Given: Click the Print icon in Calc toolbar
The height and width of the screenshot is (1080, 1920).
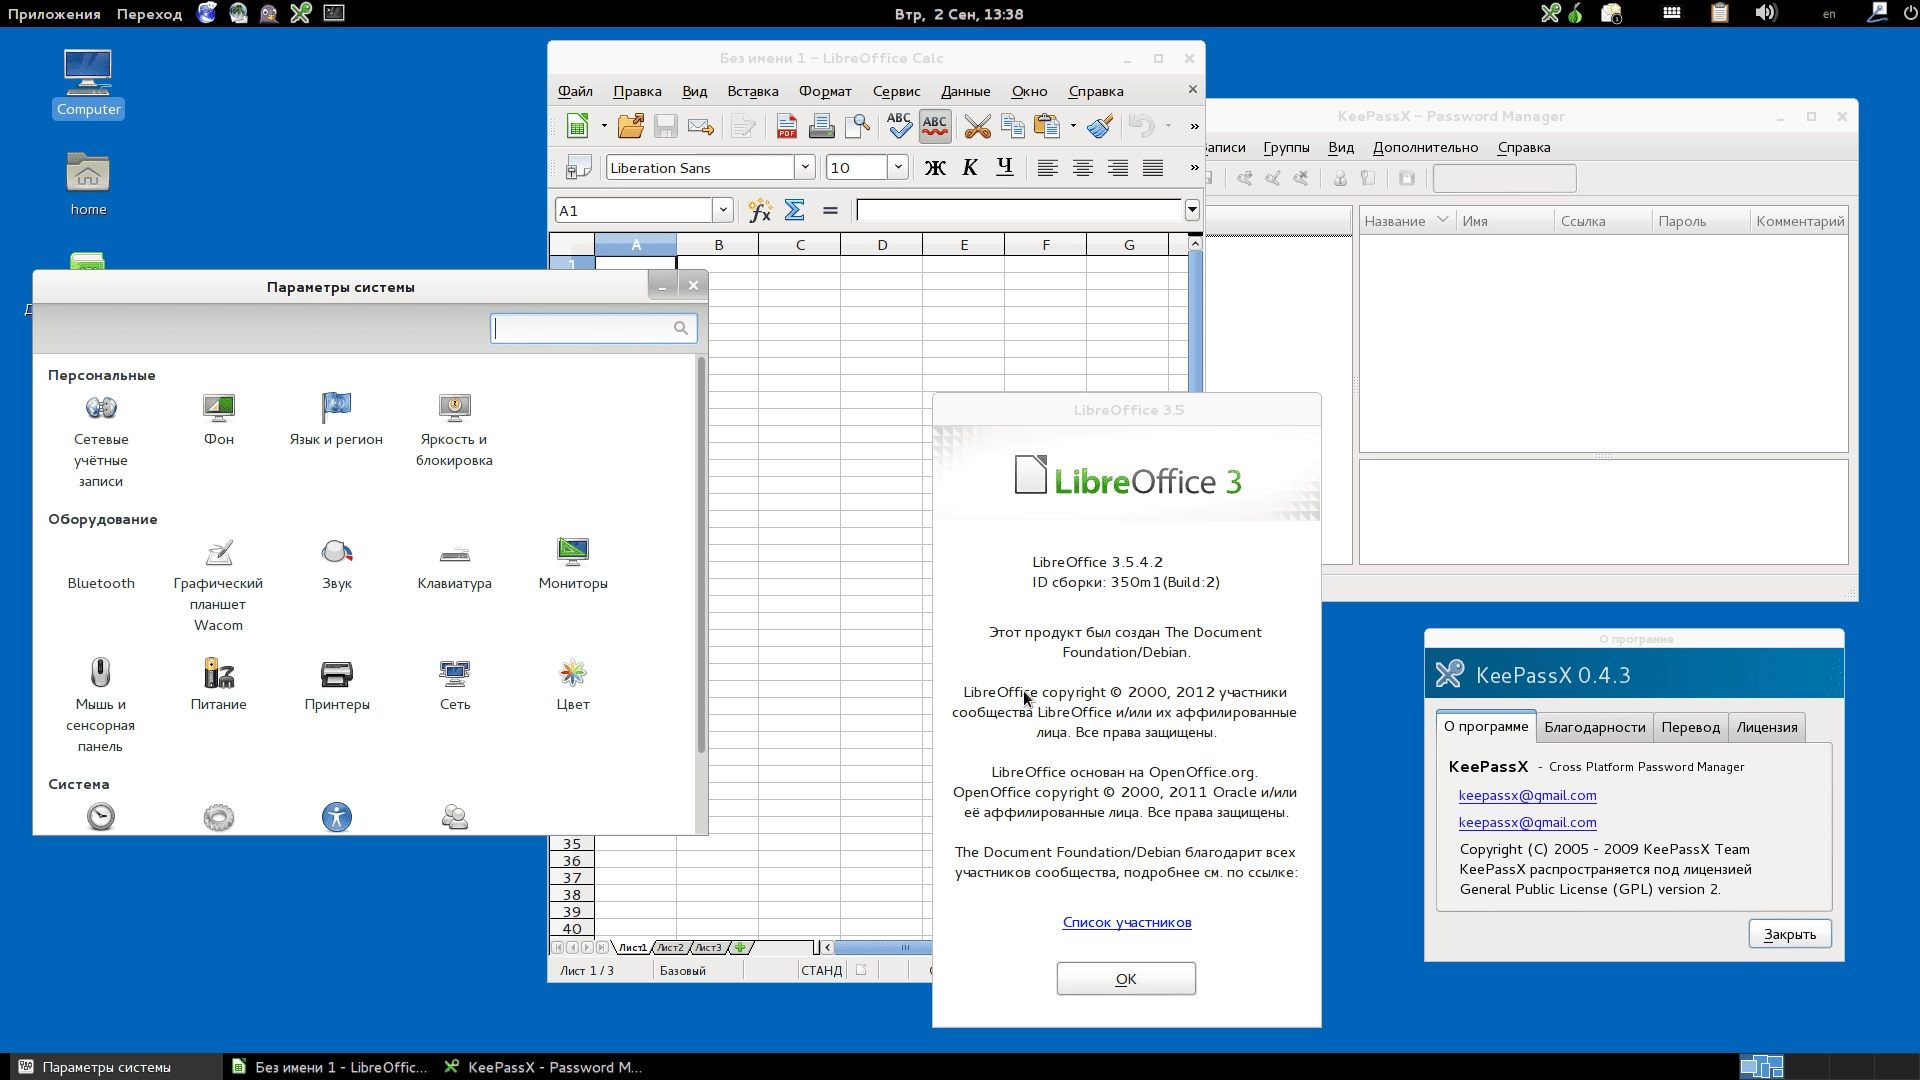Looking at the screenshot, I should coord(822,126).
